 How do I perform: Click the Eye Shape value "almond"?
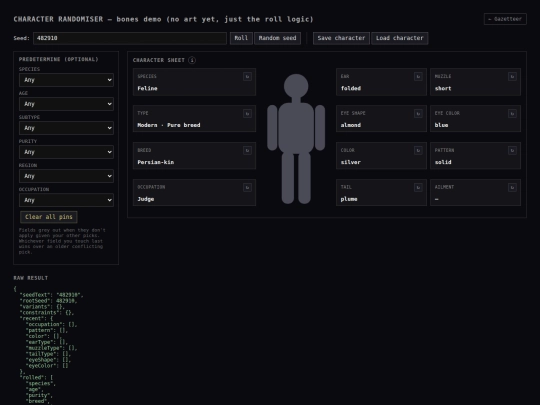pyautogui.click(x=351, y=125)
